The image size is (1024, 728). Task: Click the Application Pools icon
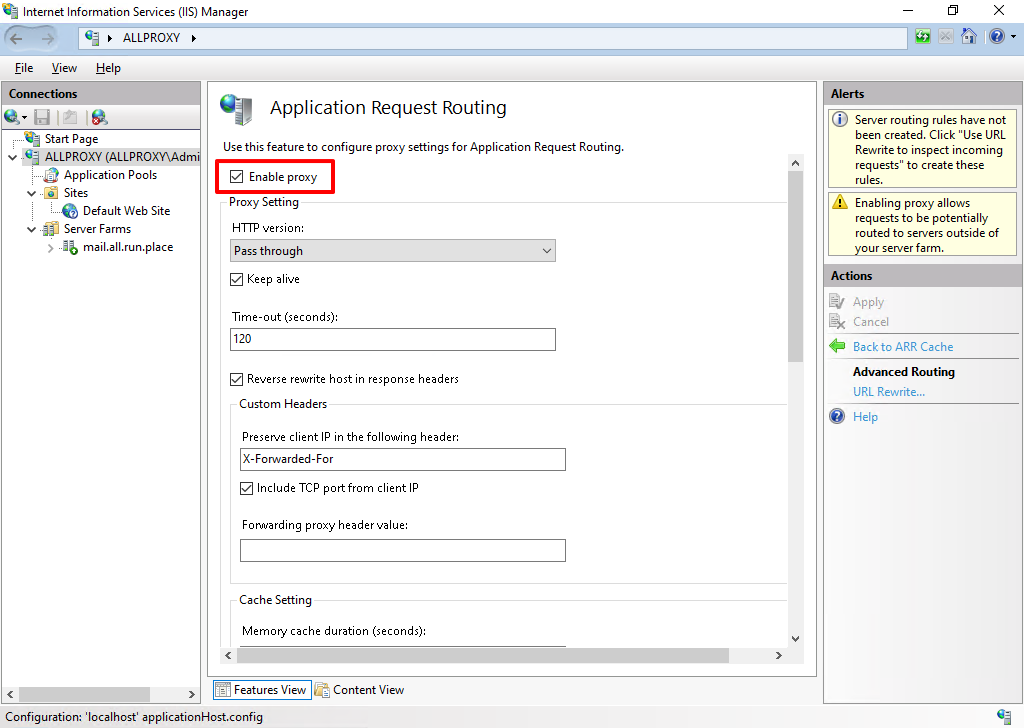click(x=51, y=175)
